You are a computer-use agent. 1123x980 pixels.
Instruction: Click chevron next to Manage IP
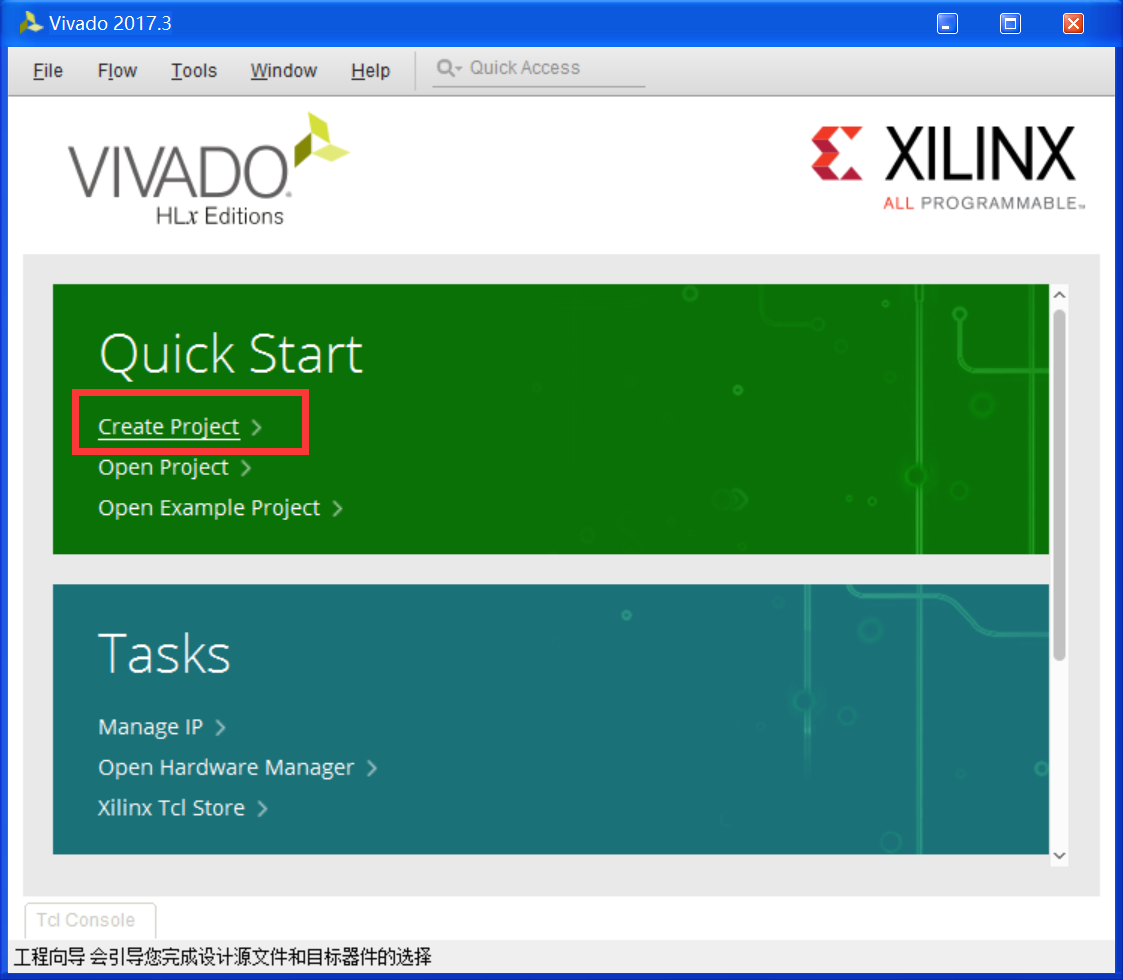pos(221,728)
